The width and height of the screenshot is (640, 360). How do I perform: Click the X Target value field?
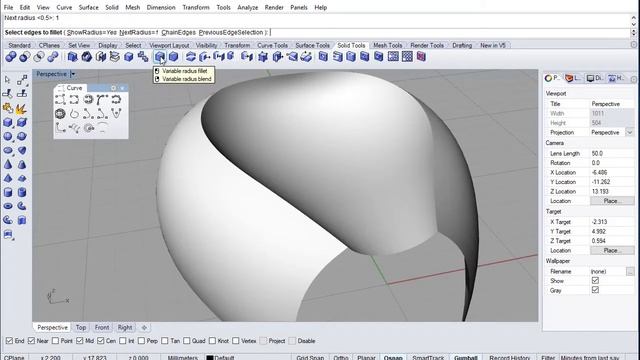click(612, 222)
